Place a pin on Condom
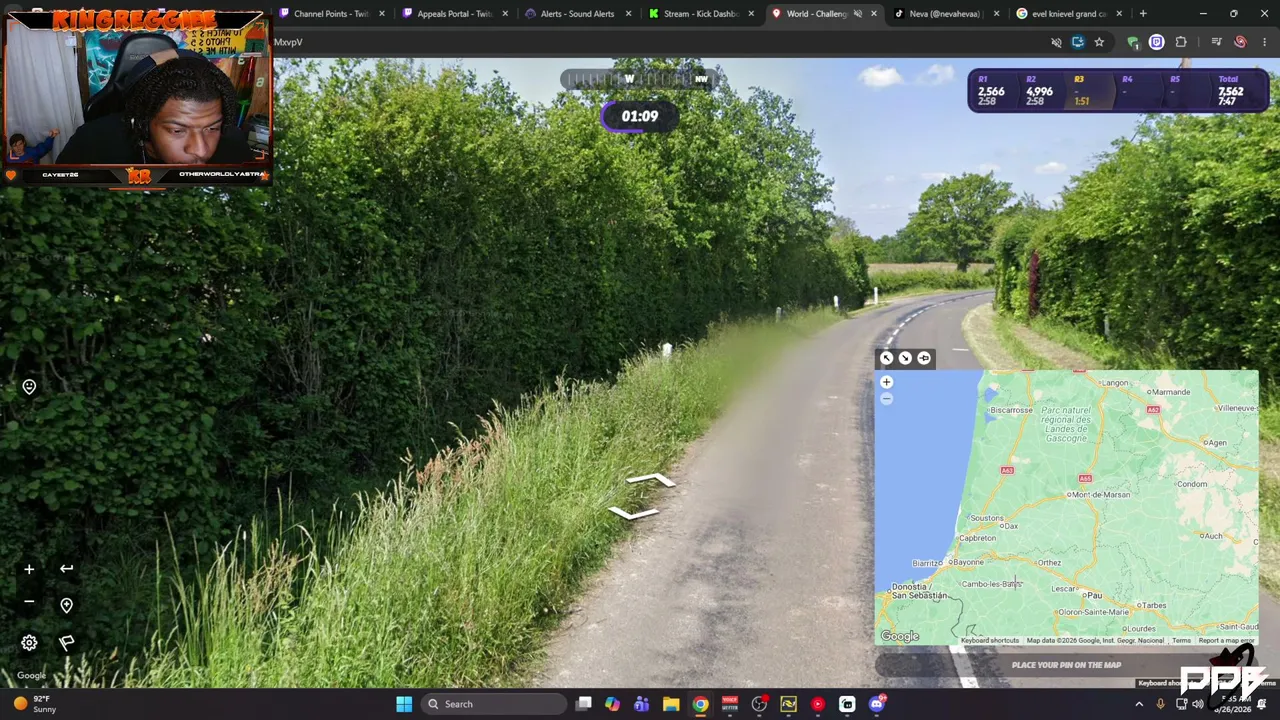The width and height of the screenshot is (1280, 720). point(1192,484)
